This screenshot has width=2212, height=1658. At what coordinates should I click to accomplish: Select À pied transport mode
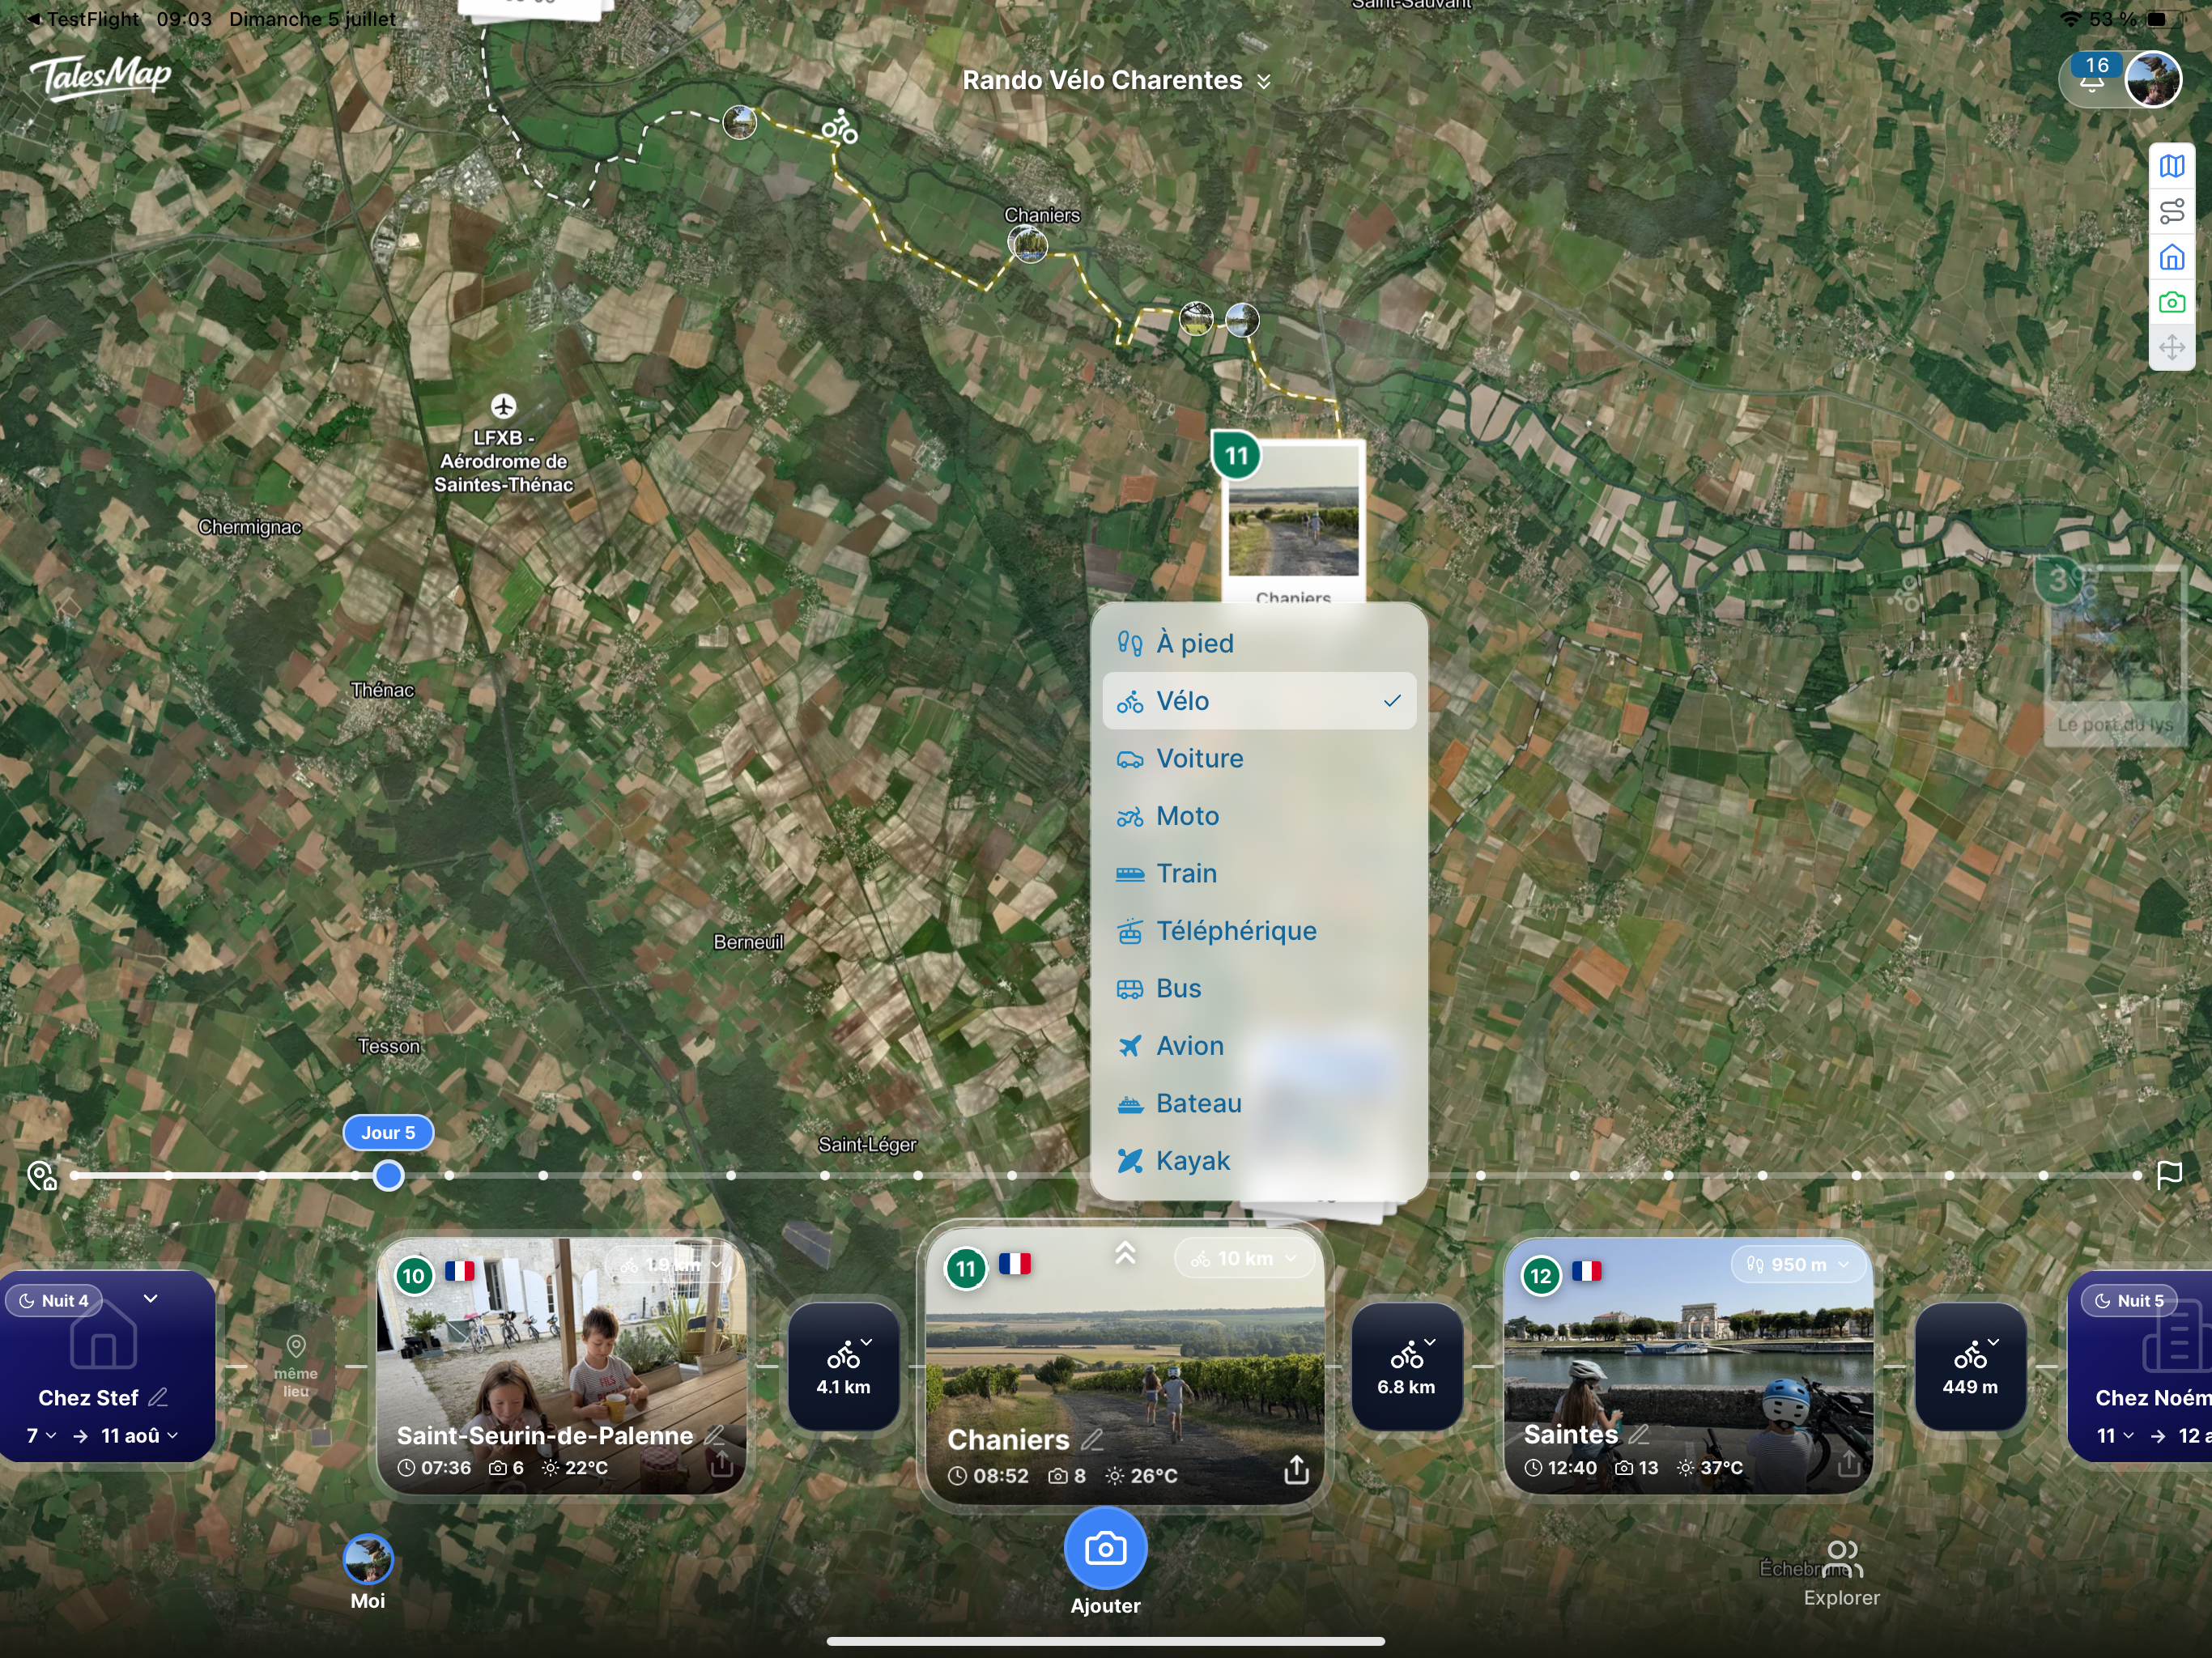(1259, 643)
